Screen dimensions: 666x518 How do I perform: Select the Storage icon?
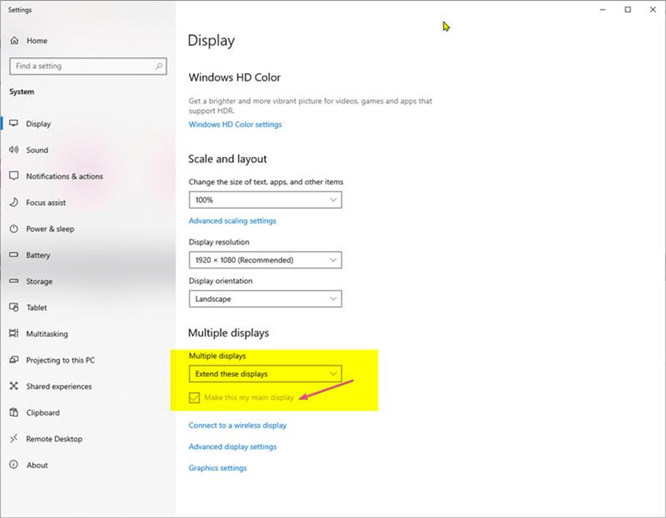14,282
